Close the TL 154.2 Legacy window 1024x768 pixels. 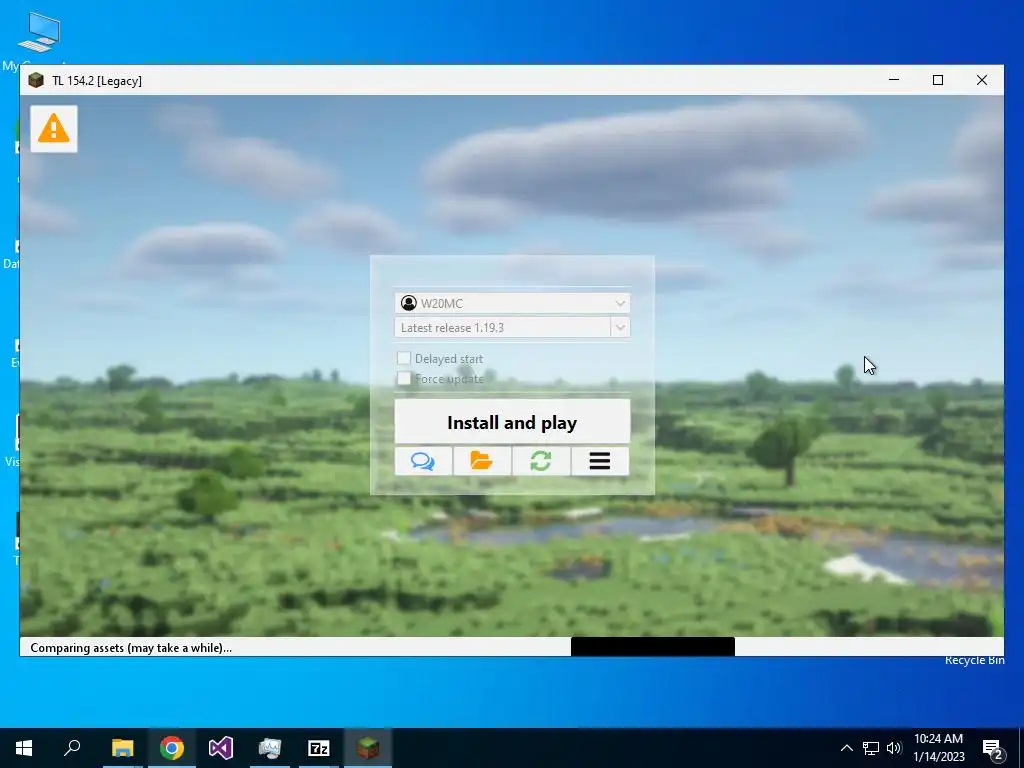982,80
